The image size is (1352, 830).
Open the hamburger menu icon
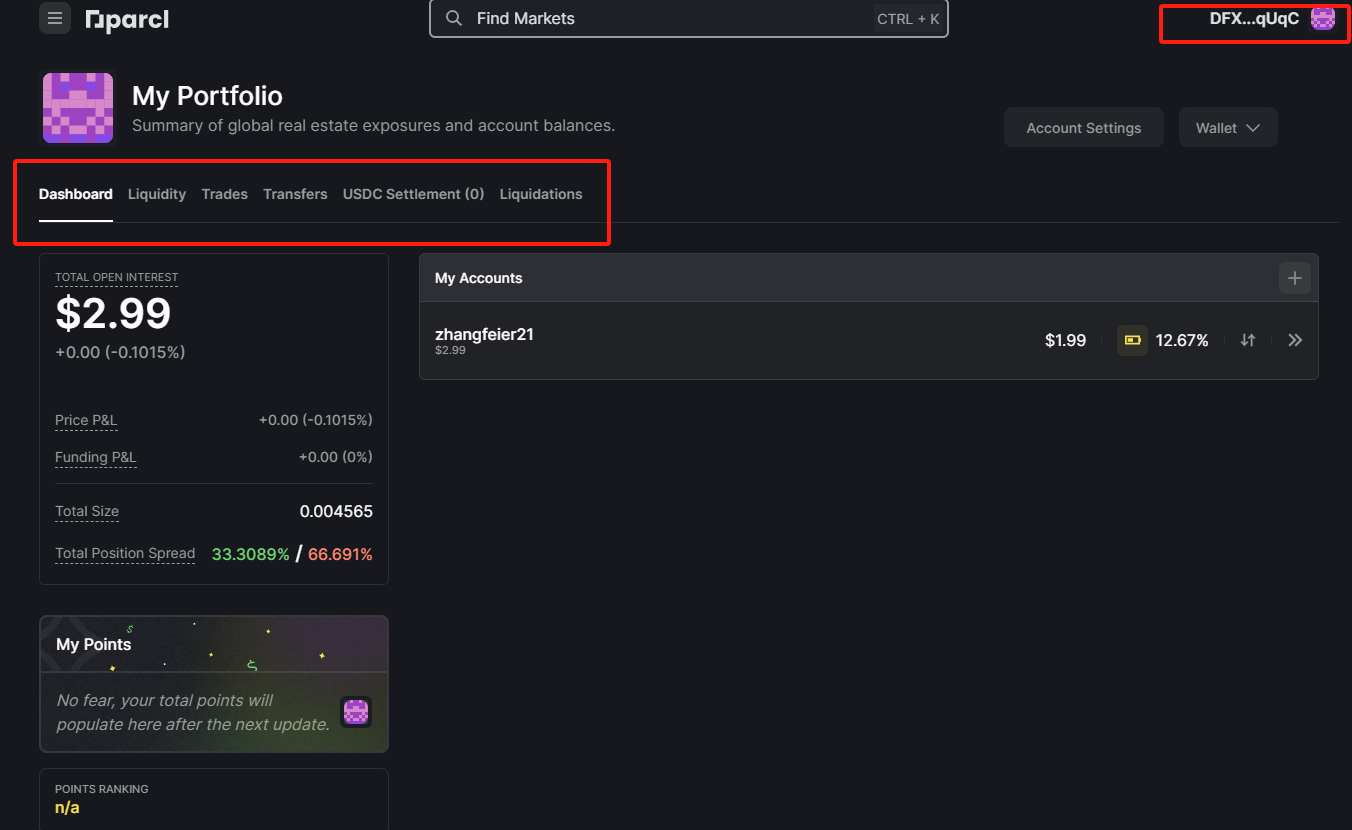click(x=55, y=18)
